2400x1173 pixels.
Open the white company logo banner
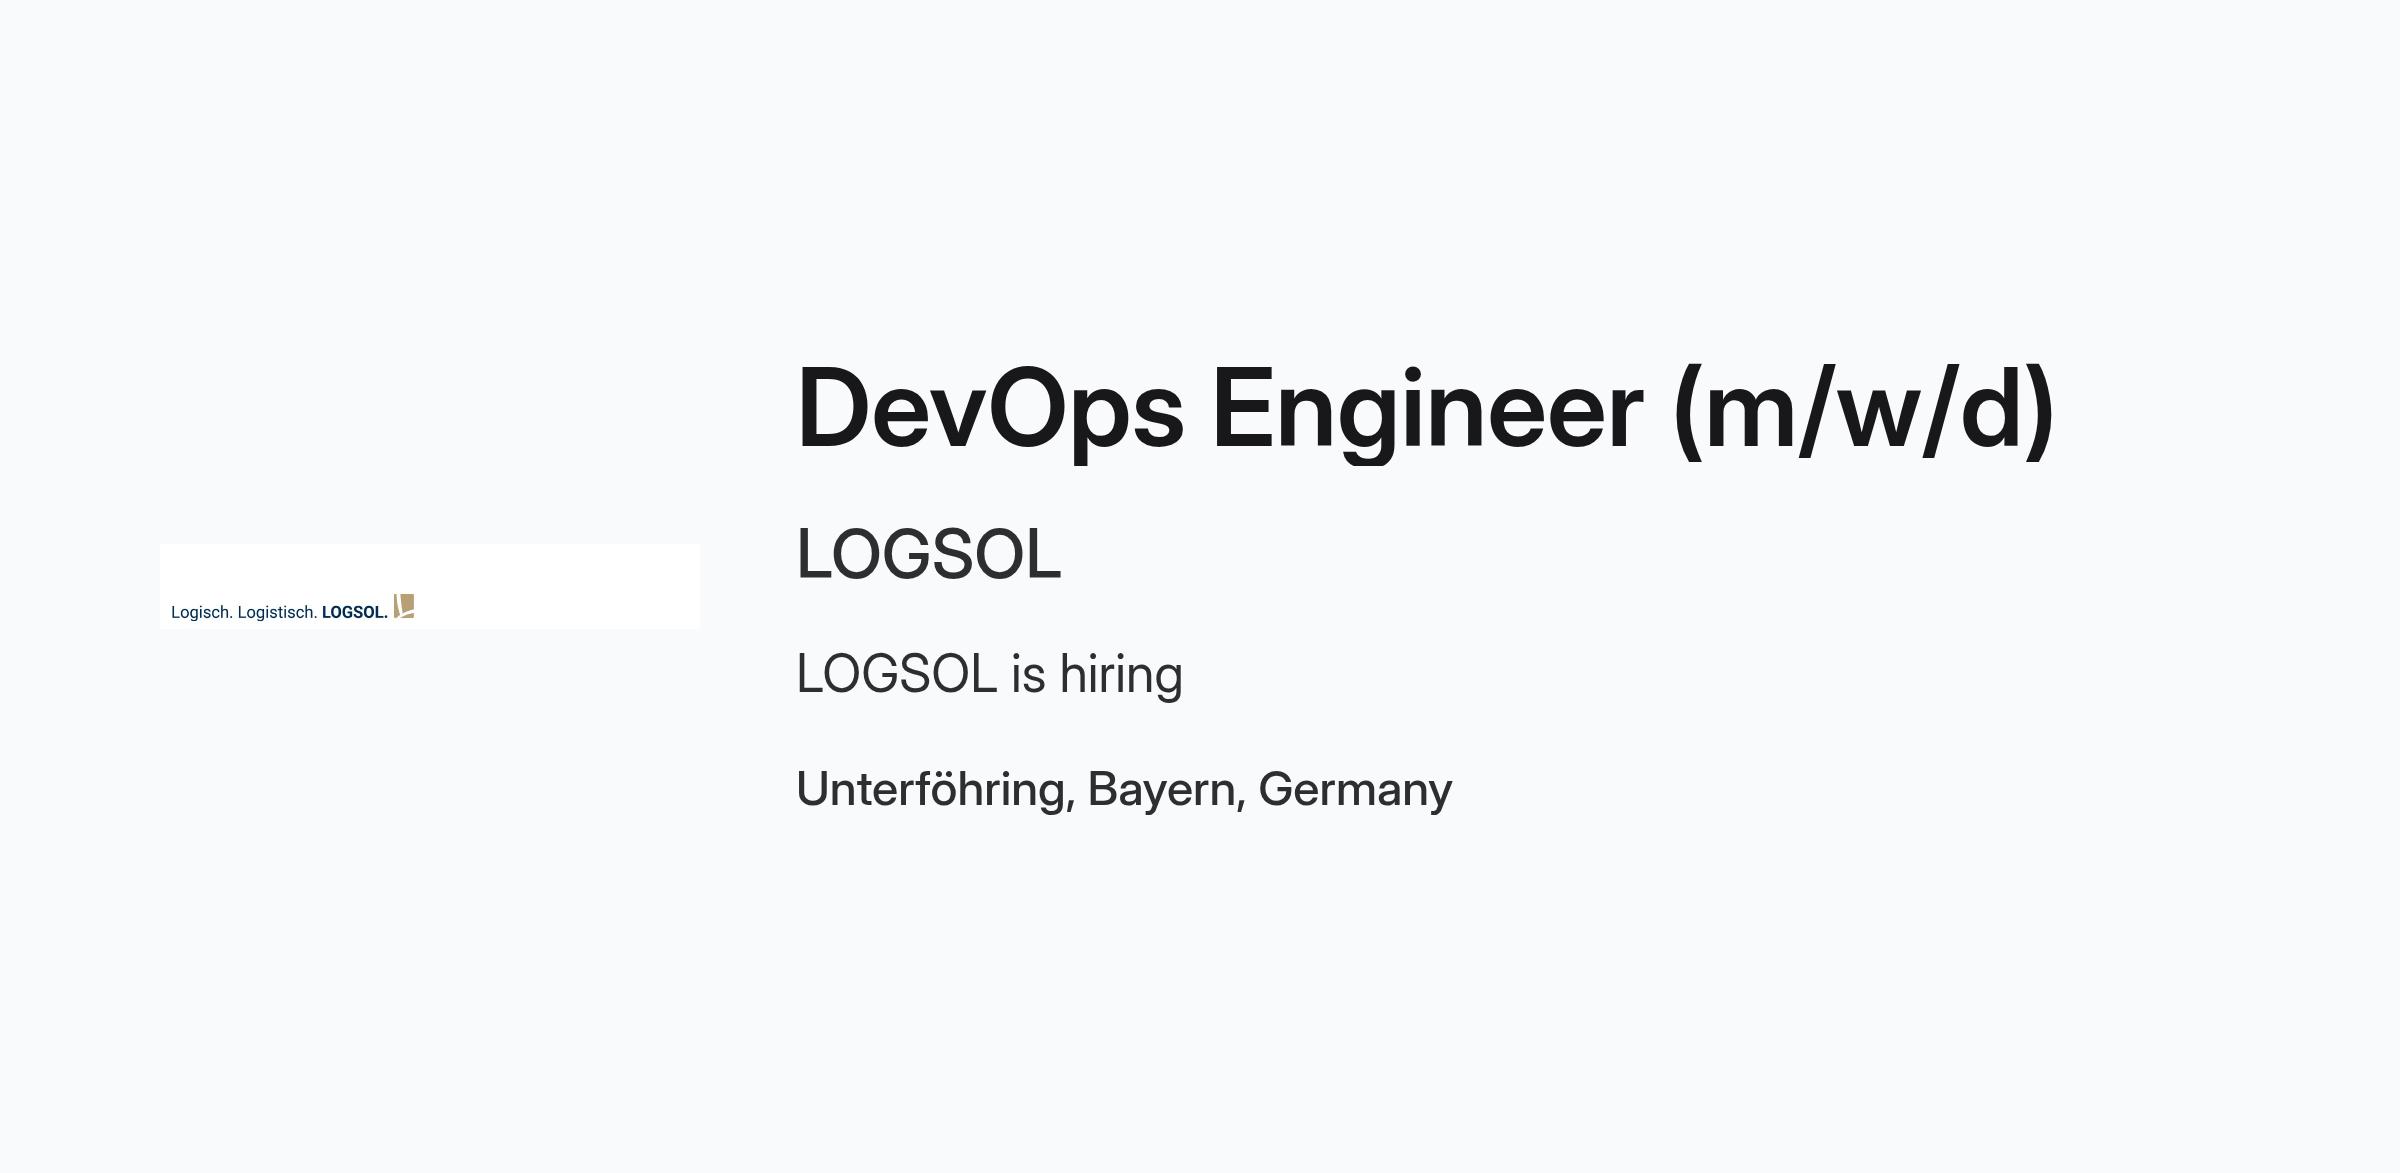point(430,586)
